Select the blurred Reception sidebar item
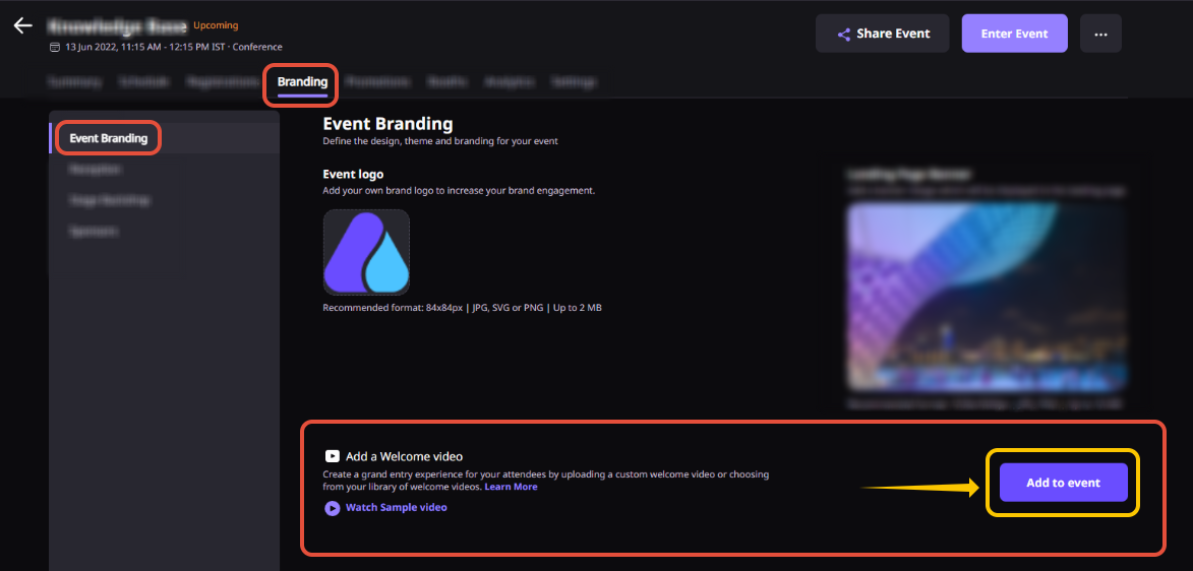Viewport: 1193px width, 571px height. [x=94, y=170]
